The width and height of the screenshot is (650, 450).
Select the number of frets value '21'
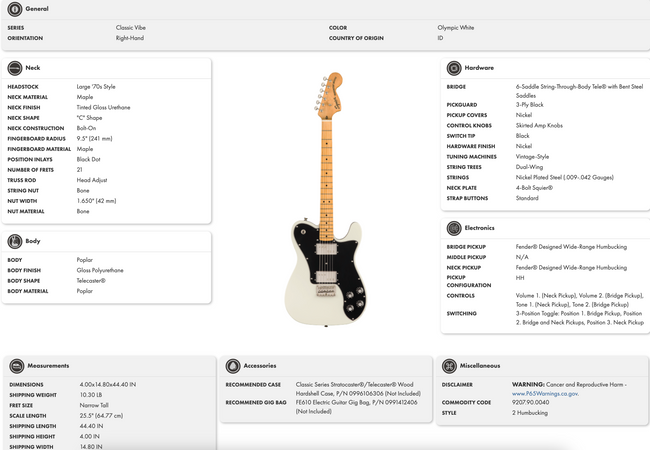tap(80, 170)
